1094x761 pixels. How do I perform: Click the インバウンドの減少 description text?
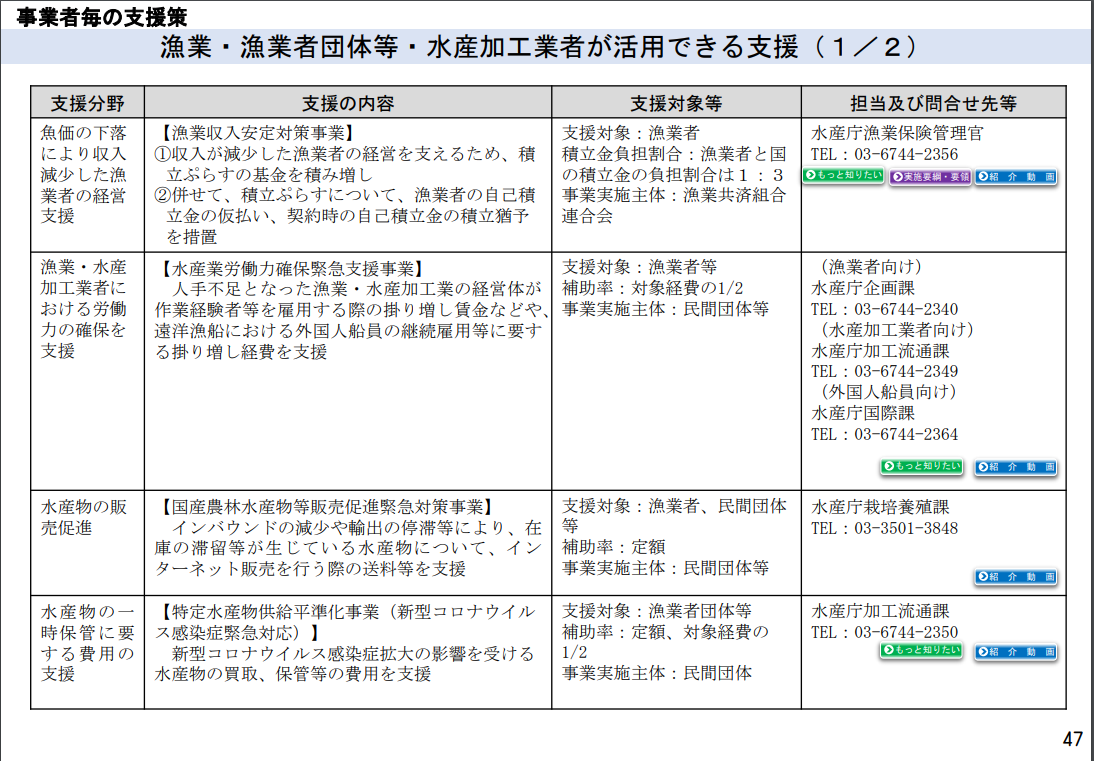pos(348,548)
